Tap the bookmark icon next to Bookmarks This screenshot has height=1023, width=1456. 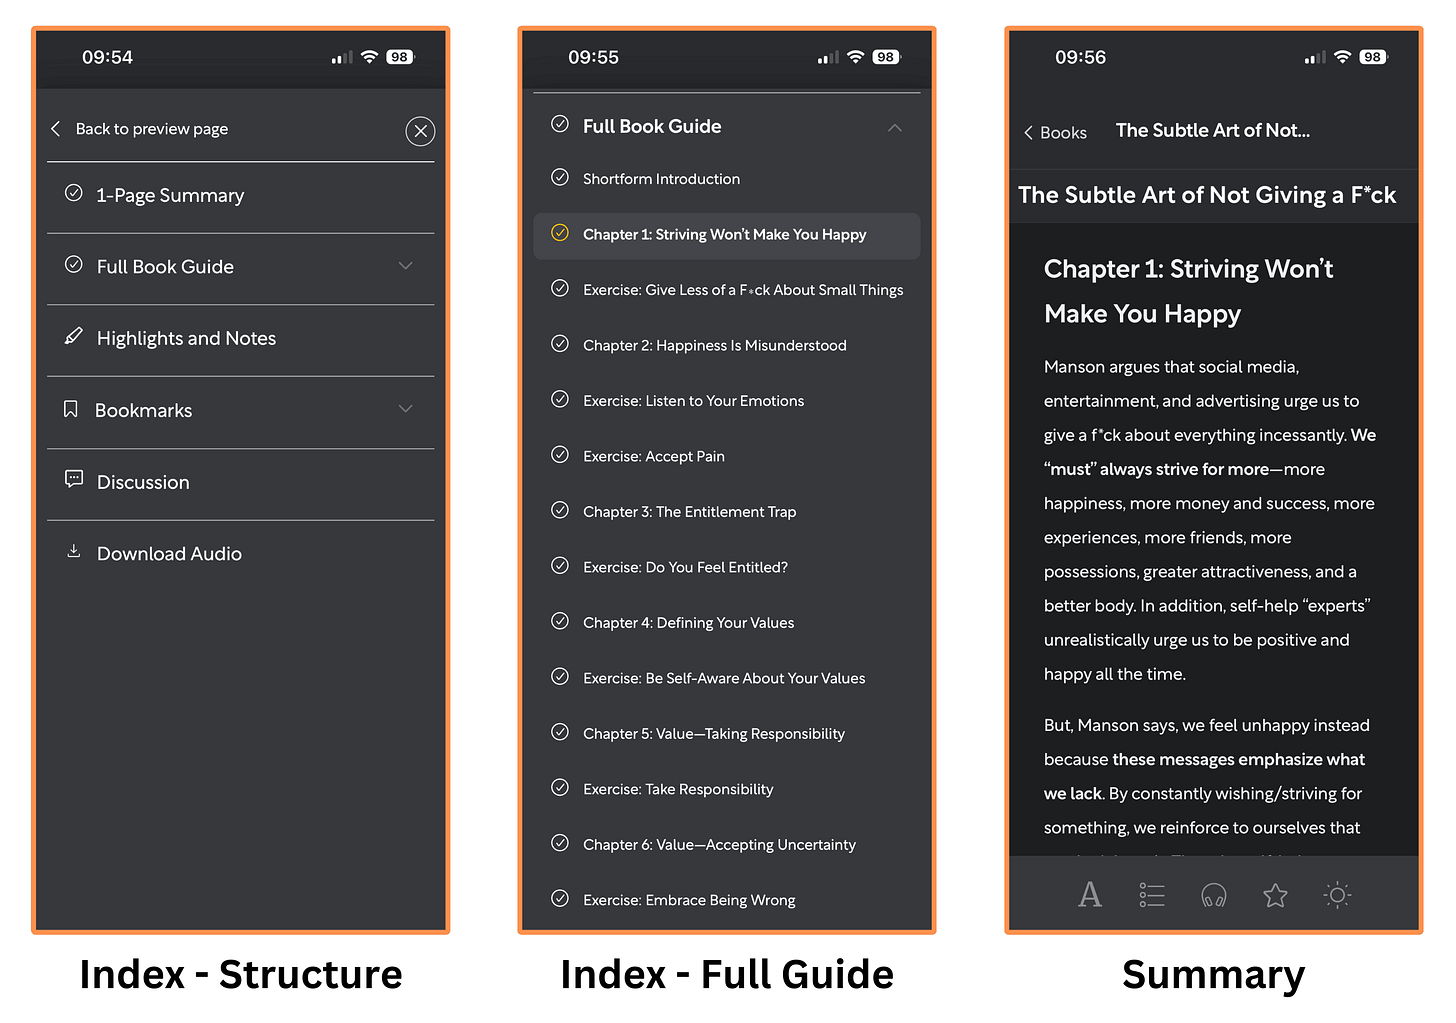(x=70, y=408)
